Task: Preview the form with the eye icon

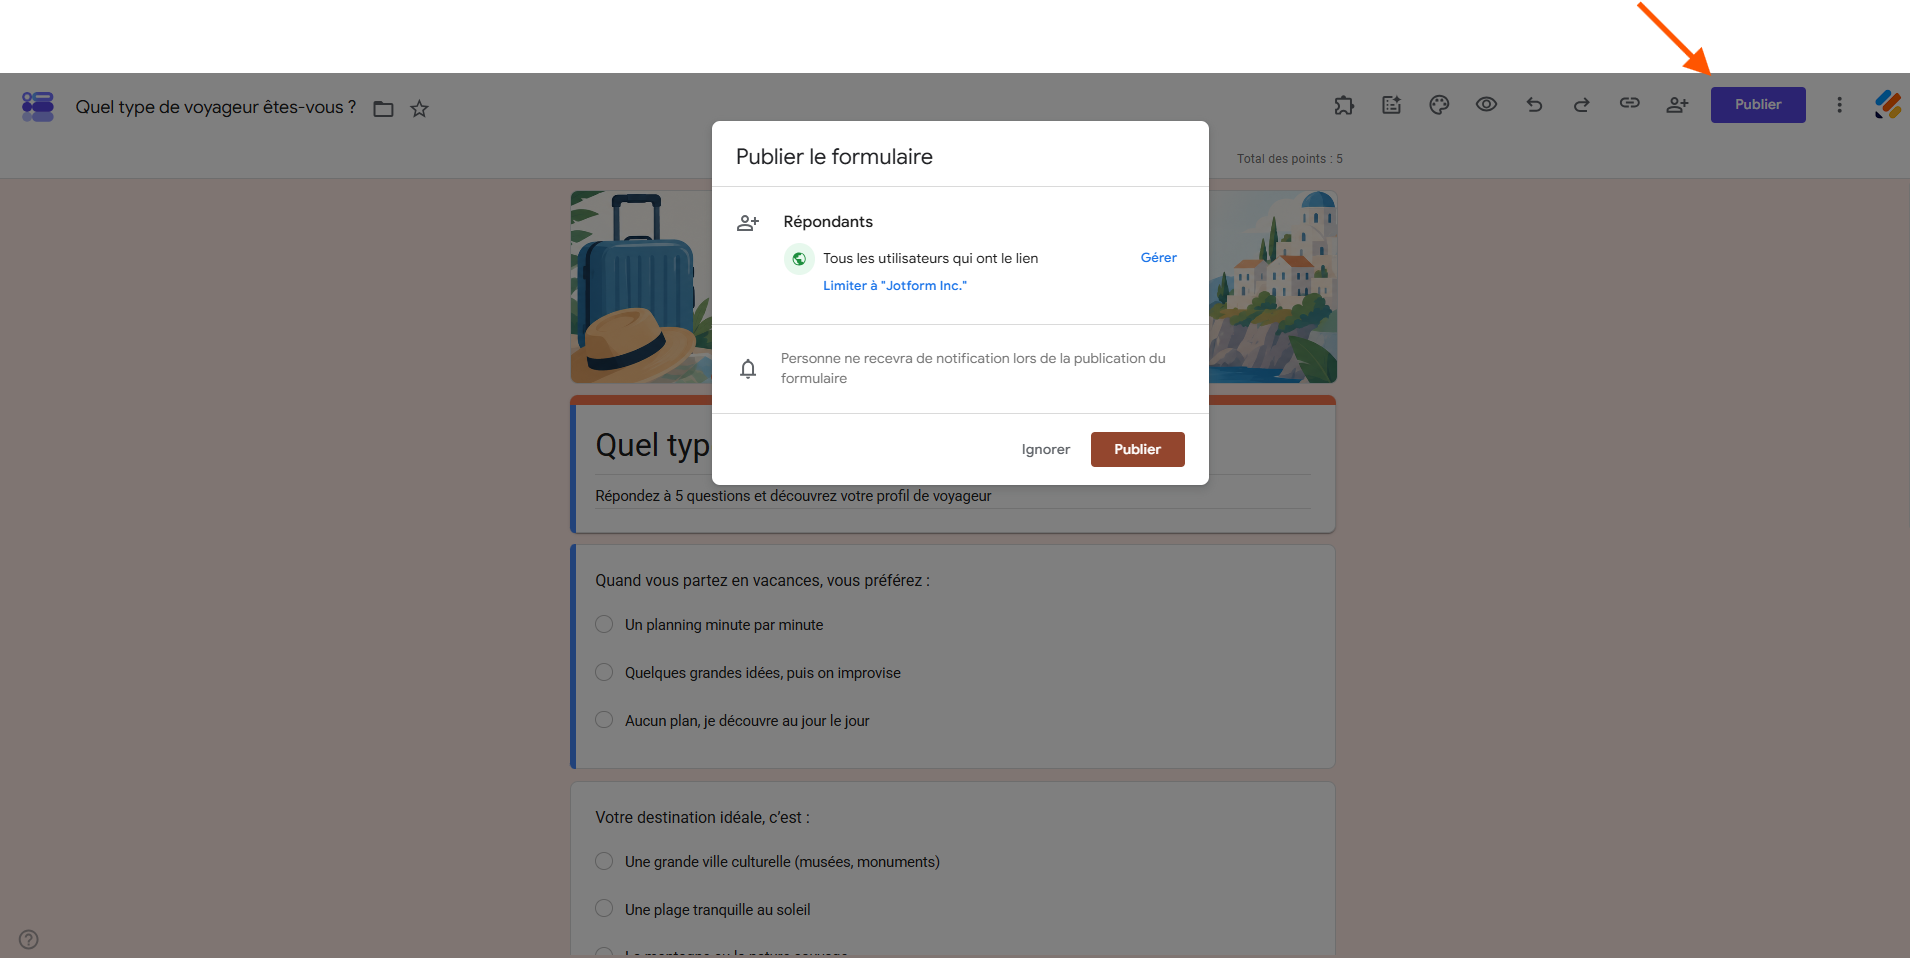Action: pyautogui.click(x=1487, y=104)
